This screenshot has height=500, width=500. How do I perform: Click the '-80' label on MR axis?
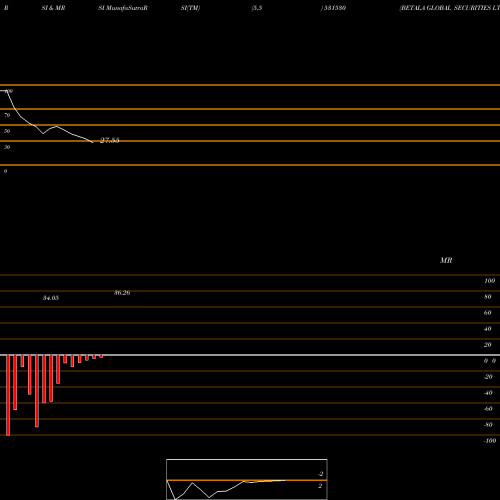[x=488, y=425]
